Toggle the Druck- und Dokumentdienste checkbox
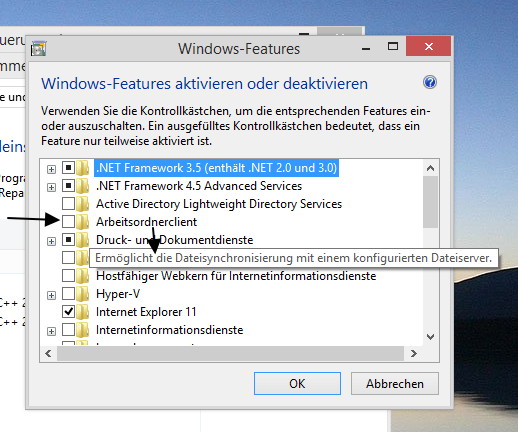 click(68, 239)
